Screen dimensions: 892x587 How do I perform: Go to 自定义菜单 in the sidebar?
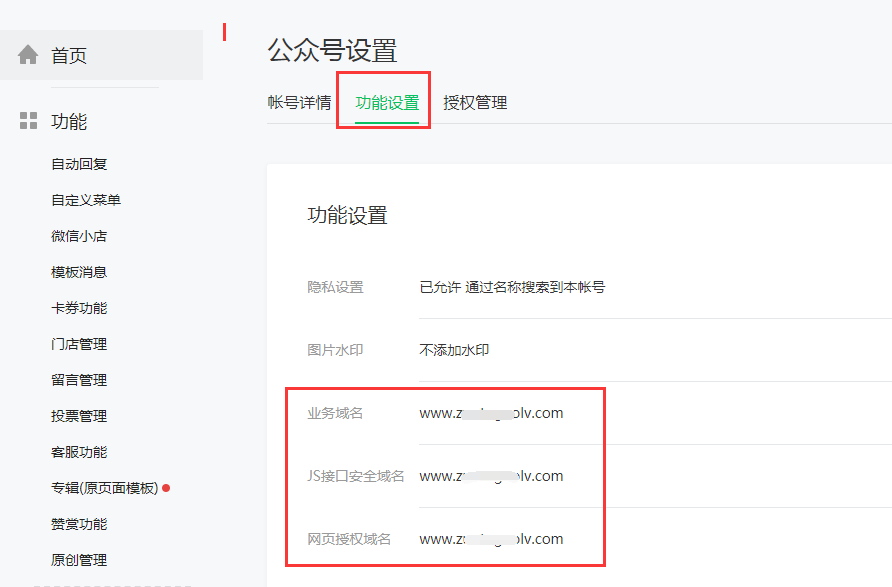tap(86, 200)
